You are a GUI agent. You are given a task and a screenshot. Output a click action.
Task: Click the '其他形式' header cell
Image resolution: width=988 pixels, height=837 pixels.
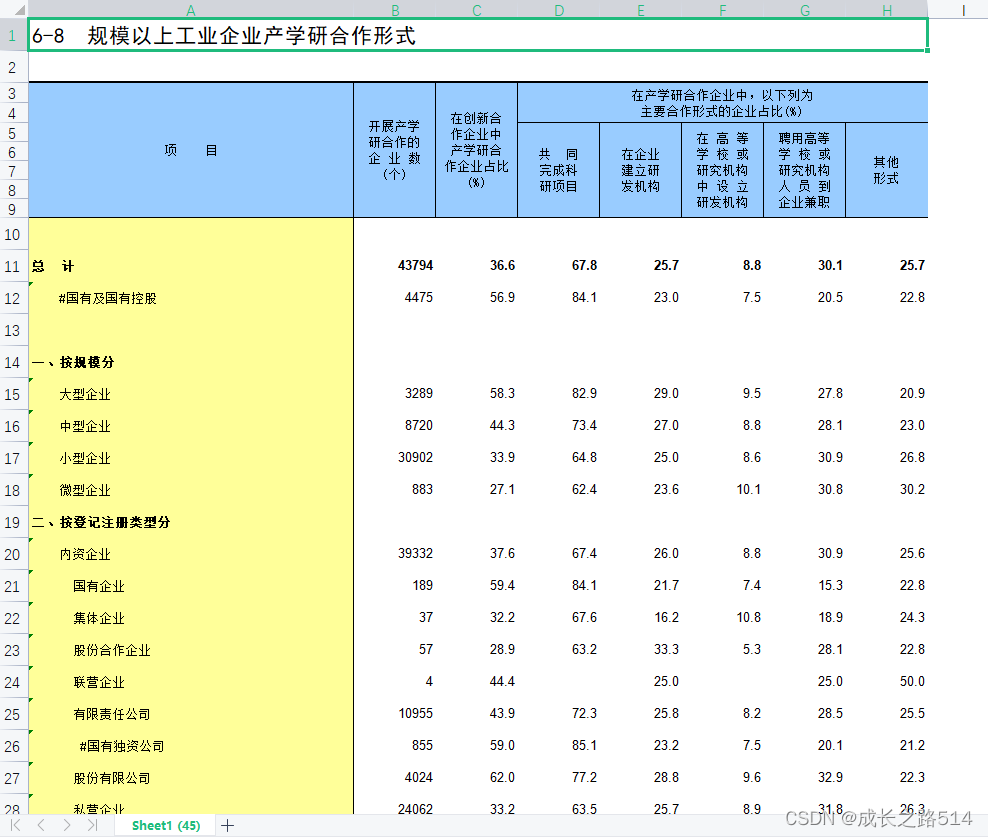tap(886, 170)
